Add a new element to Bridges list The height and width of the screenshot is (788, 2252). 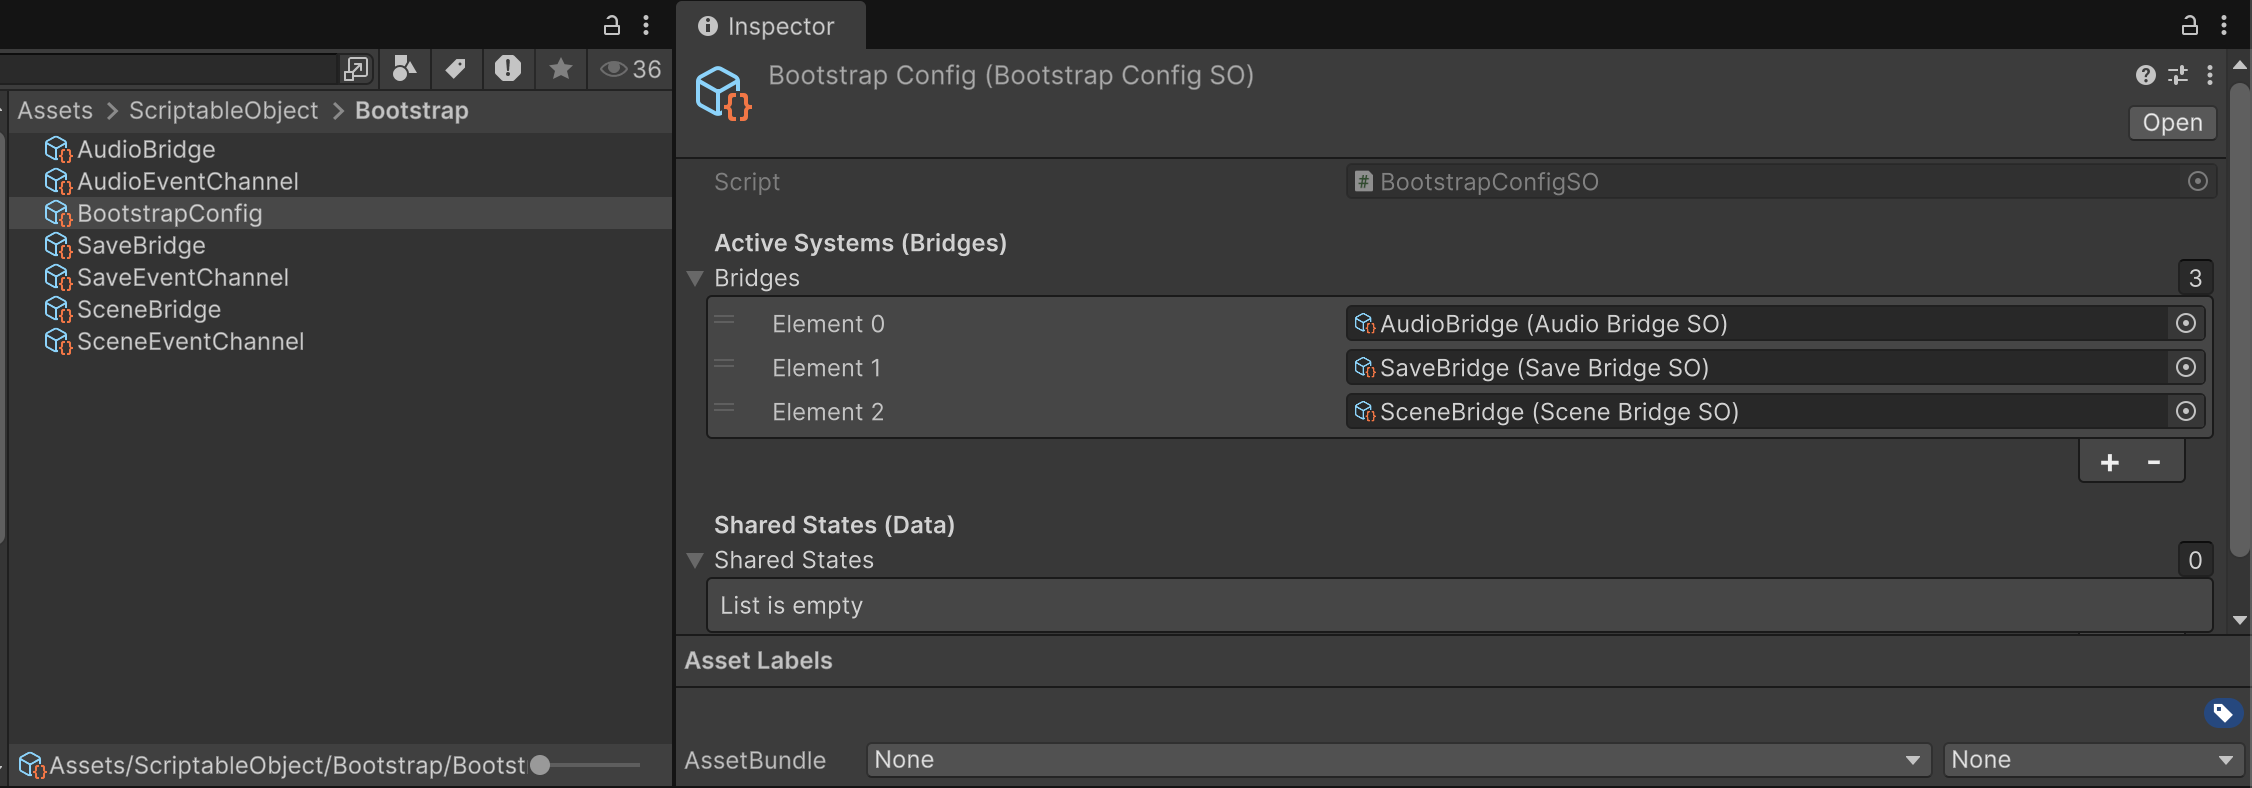(x=2110, y=462)
